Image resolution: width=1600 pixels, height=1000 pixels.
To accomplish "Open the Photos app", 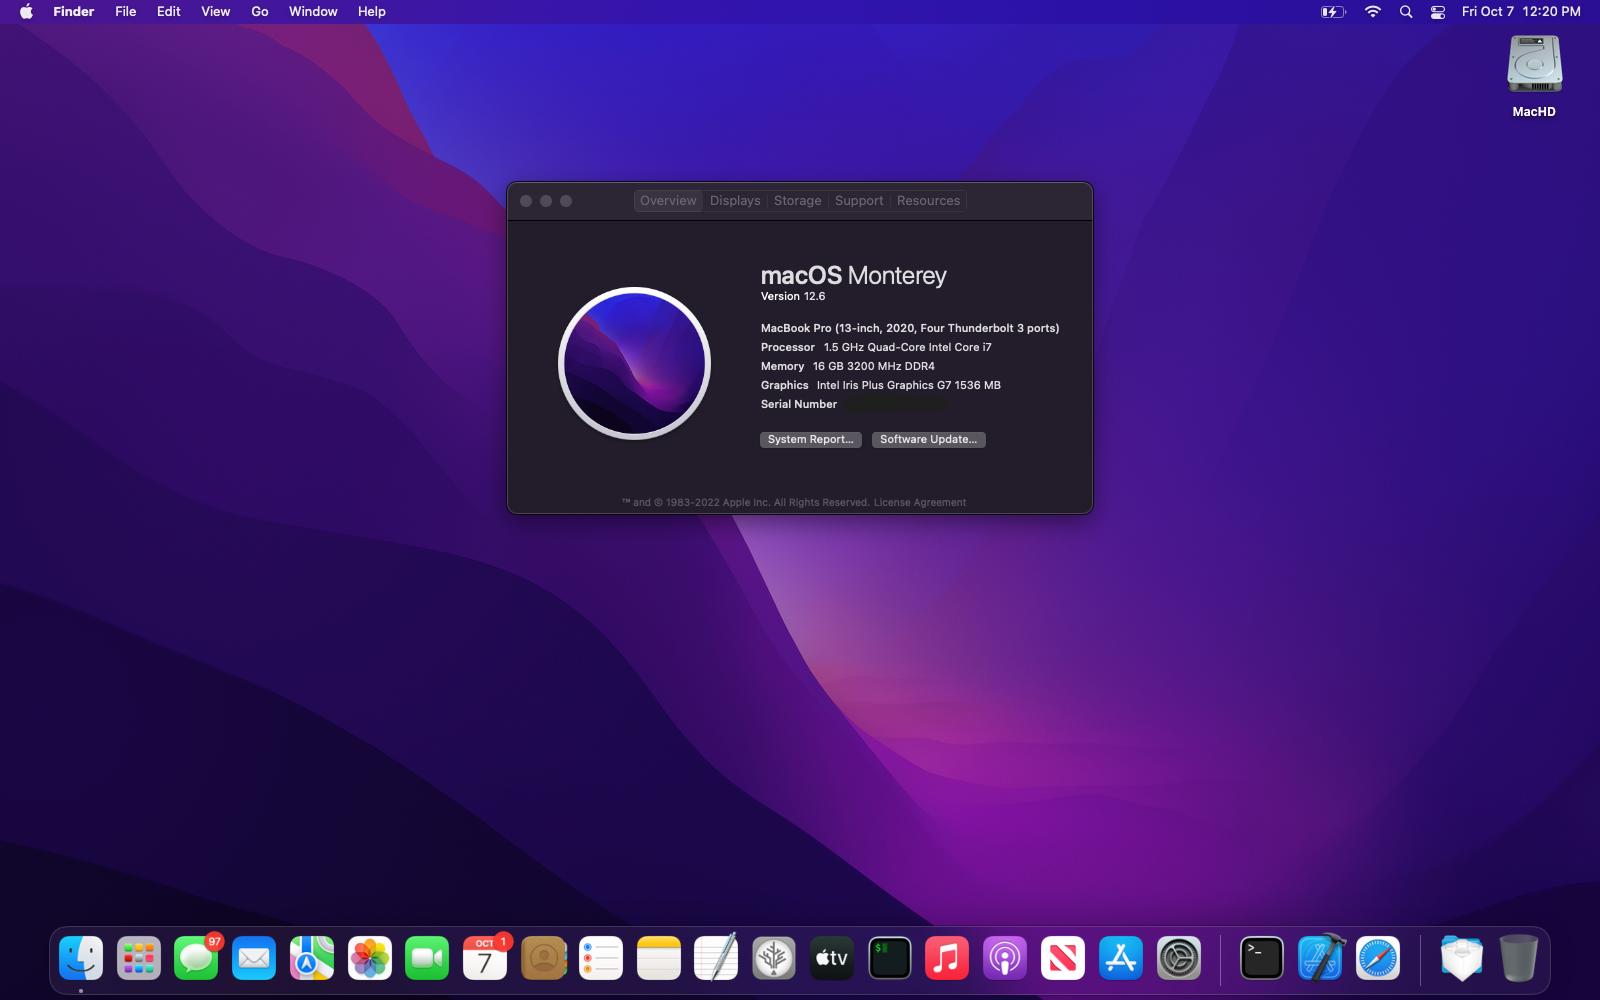I will coord(369,958).
